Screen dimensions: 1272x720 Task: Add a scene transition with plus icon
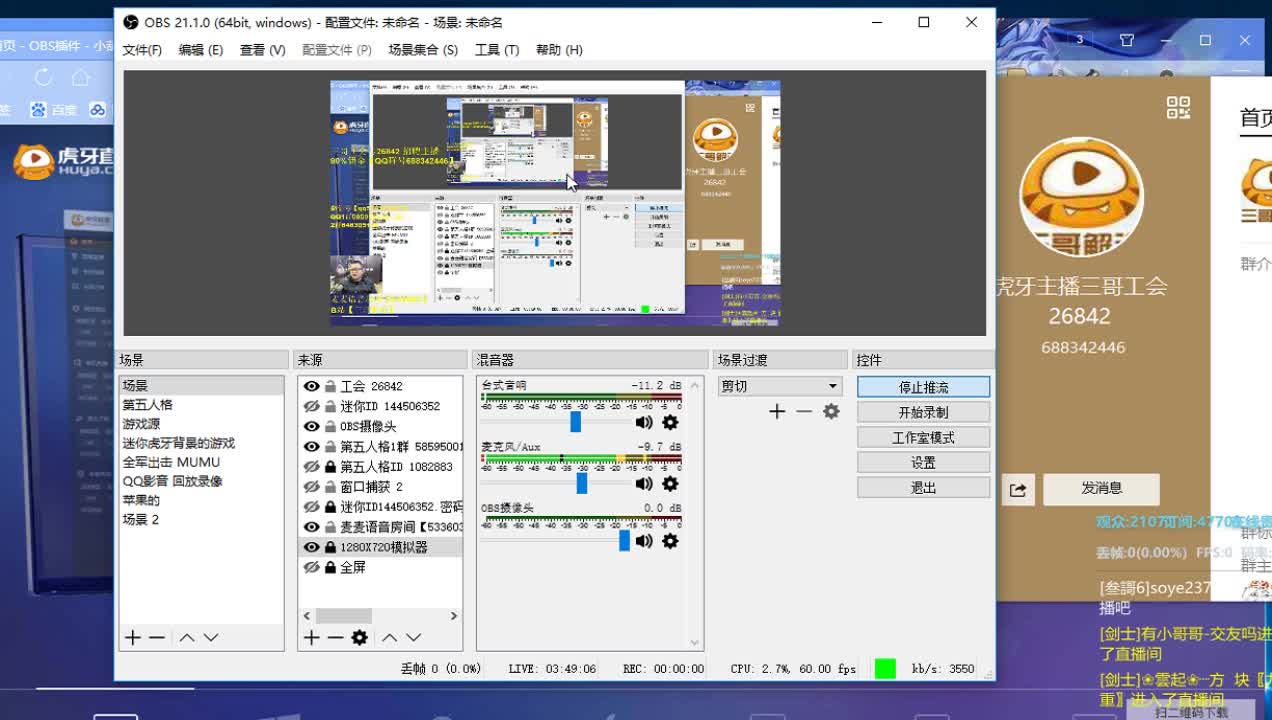point(776,411)
